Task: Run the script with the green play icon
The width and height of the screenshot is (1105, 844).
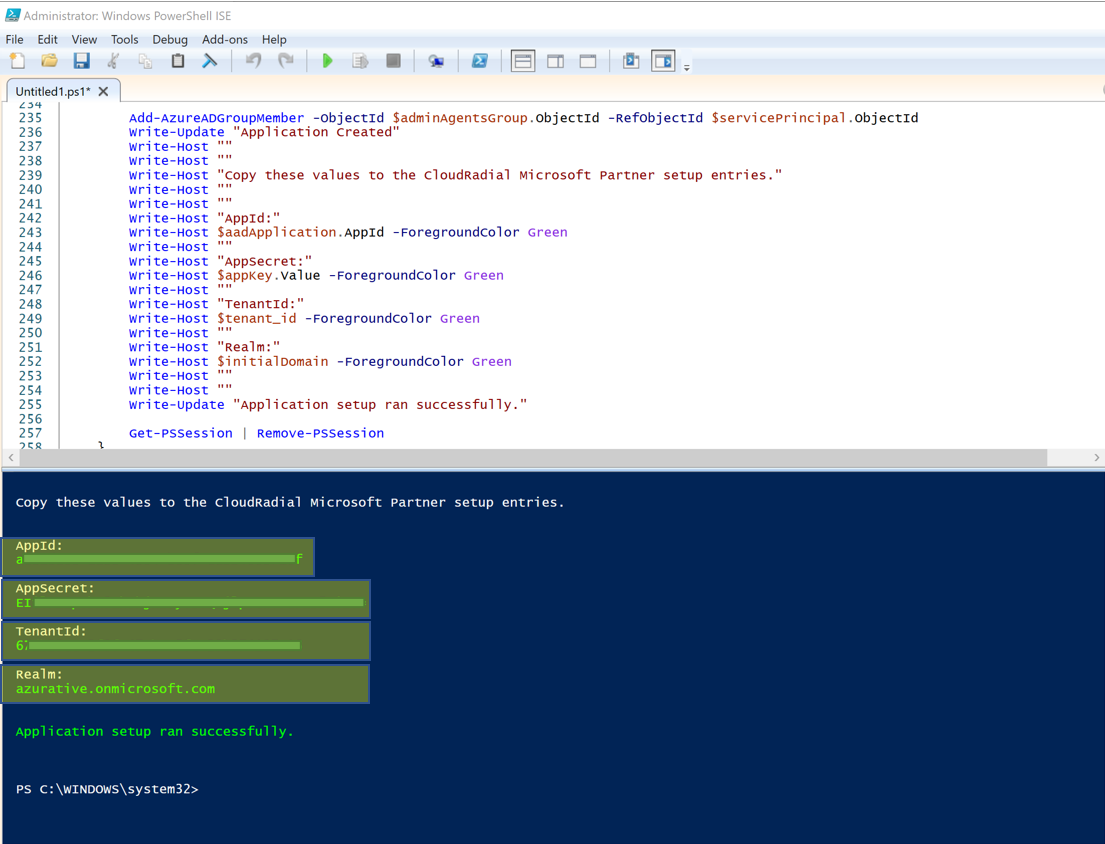Action: tap(327, 61)
